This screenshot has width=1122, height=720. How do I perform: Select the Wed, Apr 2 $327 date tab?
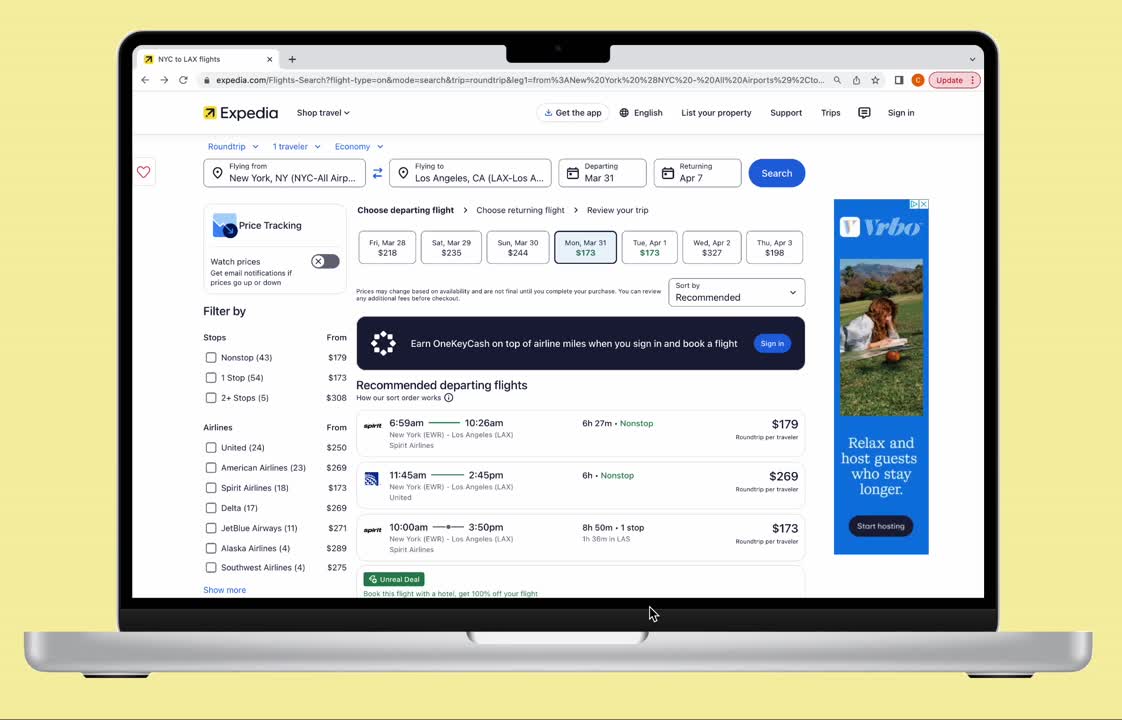click(712, 248)
